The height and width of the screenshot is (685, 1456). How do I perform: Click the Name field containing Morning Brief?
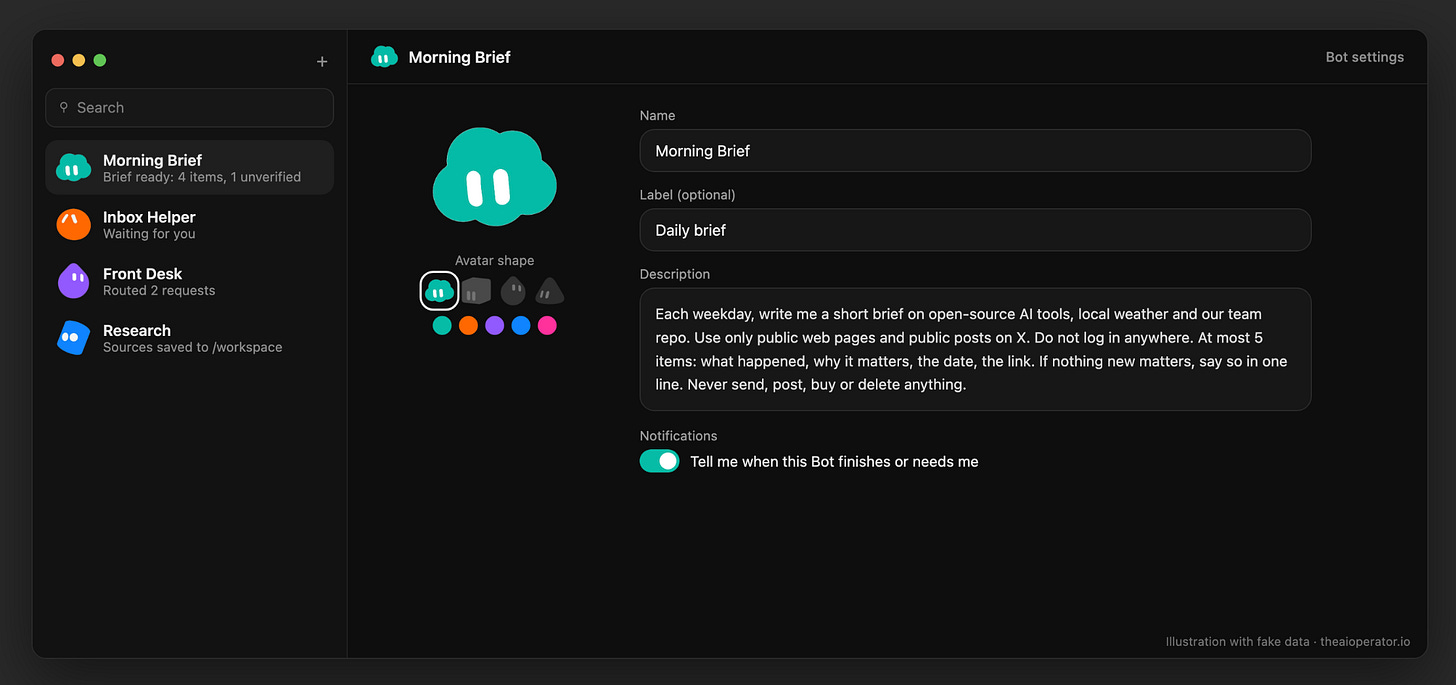tap(975, 151)
